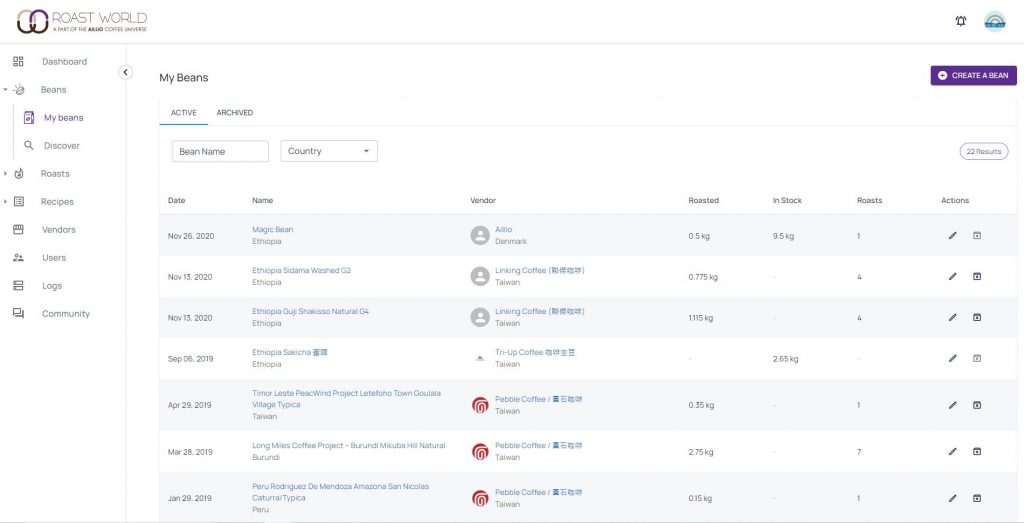Viewport: 1024px width, 523px height.
Task: Click the Vendors icon in sidebar
Action: (x=18, y=230)
